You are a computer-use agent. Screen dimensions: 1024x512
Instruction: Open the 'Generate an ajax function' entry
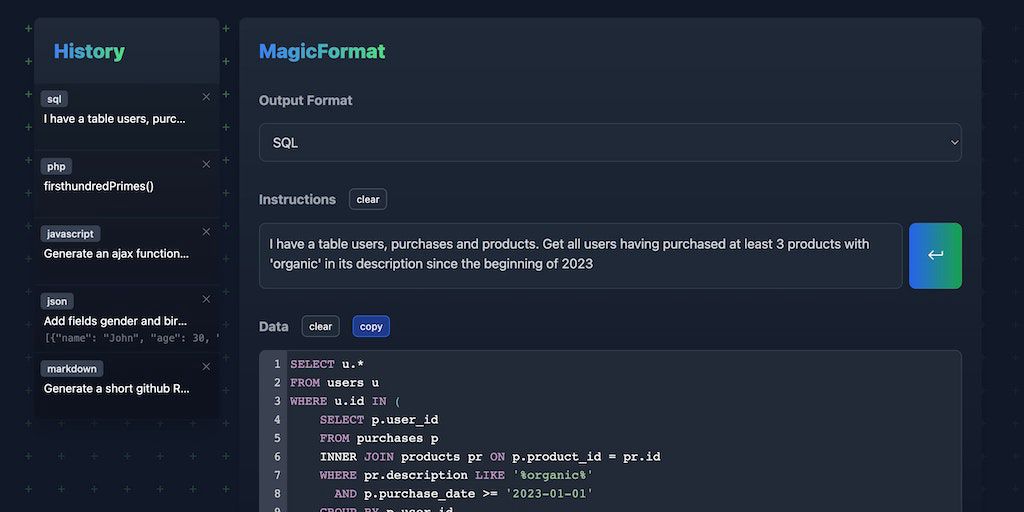[116, 253]
